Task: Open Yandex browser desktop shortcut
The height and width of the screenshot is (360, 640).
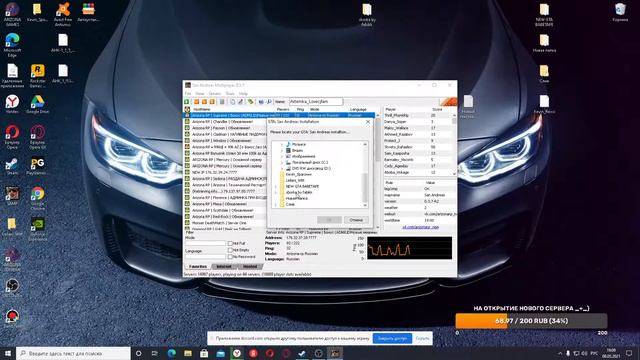Action: point(12,104)
